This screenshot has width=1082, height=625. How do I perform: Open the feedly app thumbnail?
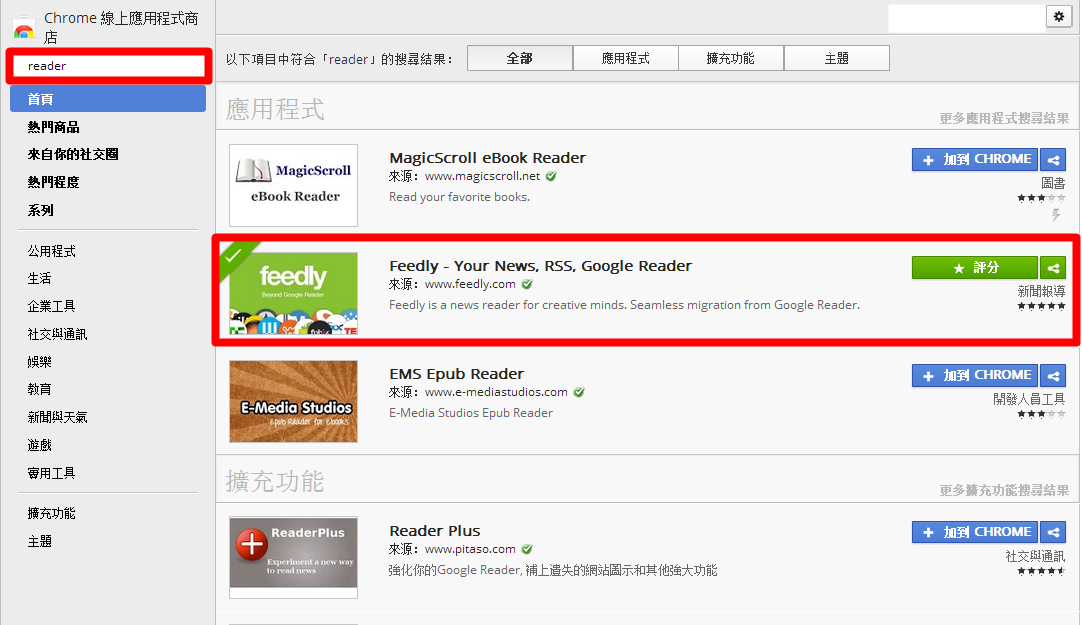tap(293, 293)
